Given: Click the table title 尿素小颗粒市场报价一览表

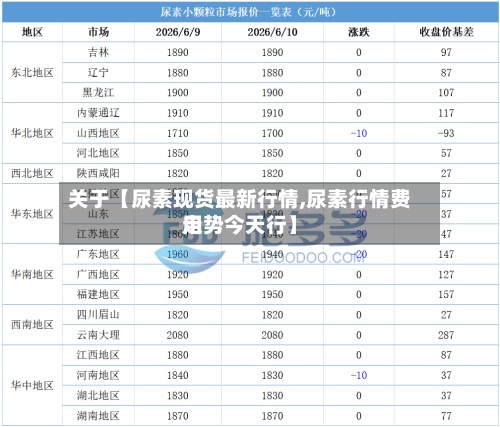Looking at the screenshot, I should [x=226, y=12].
